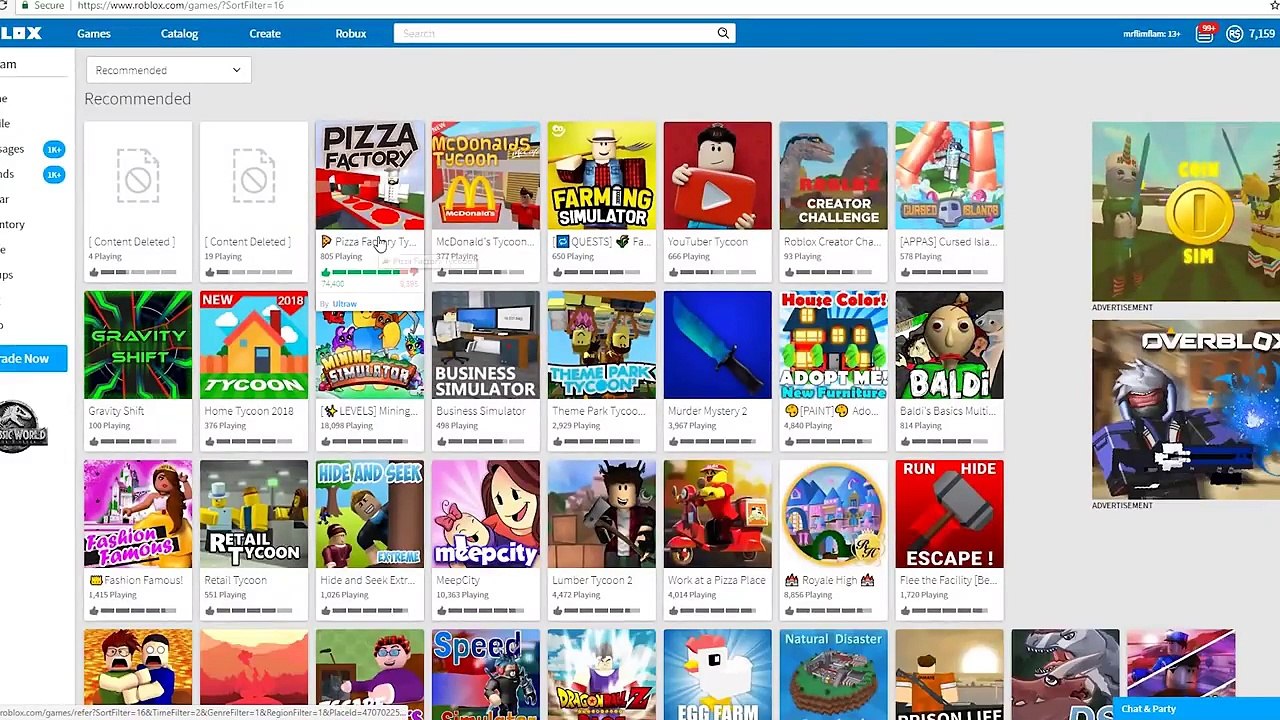Open Roblox Creator Challenge thumbnail
Image resolution: width=1280 pixels, height=720 pixels.
[834, 176]
